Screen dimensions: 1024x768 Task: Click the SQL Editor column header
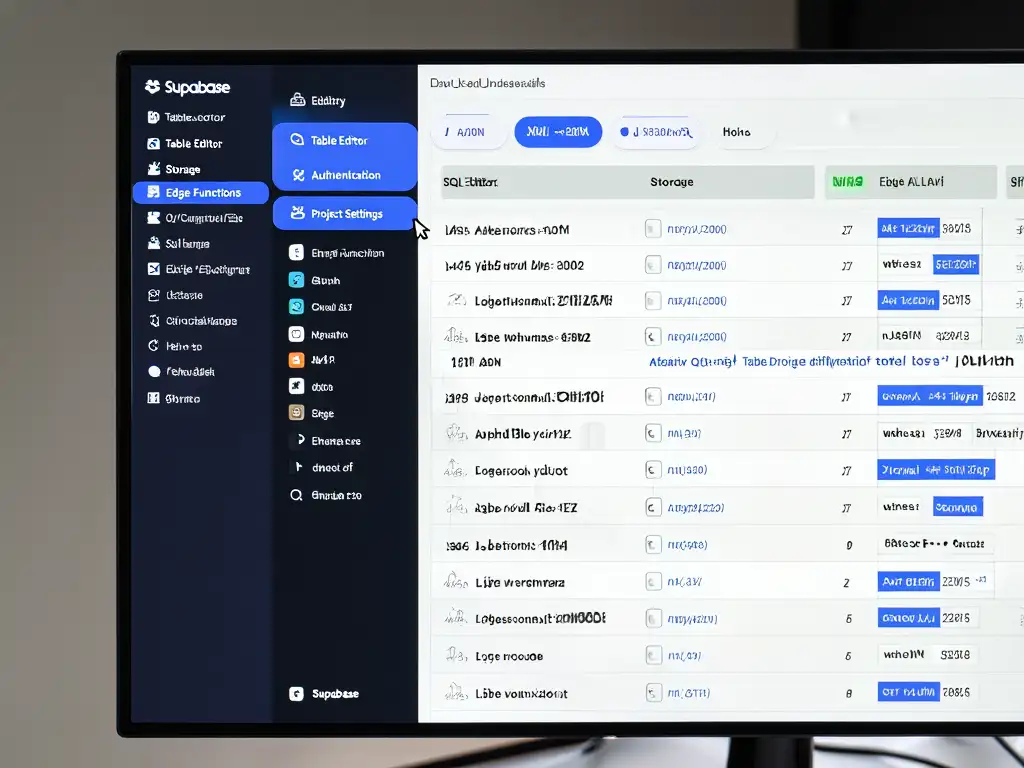pos(470,182)
